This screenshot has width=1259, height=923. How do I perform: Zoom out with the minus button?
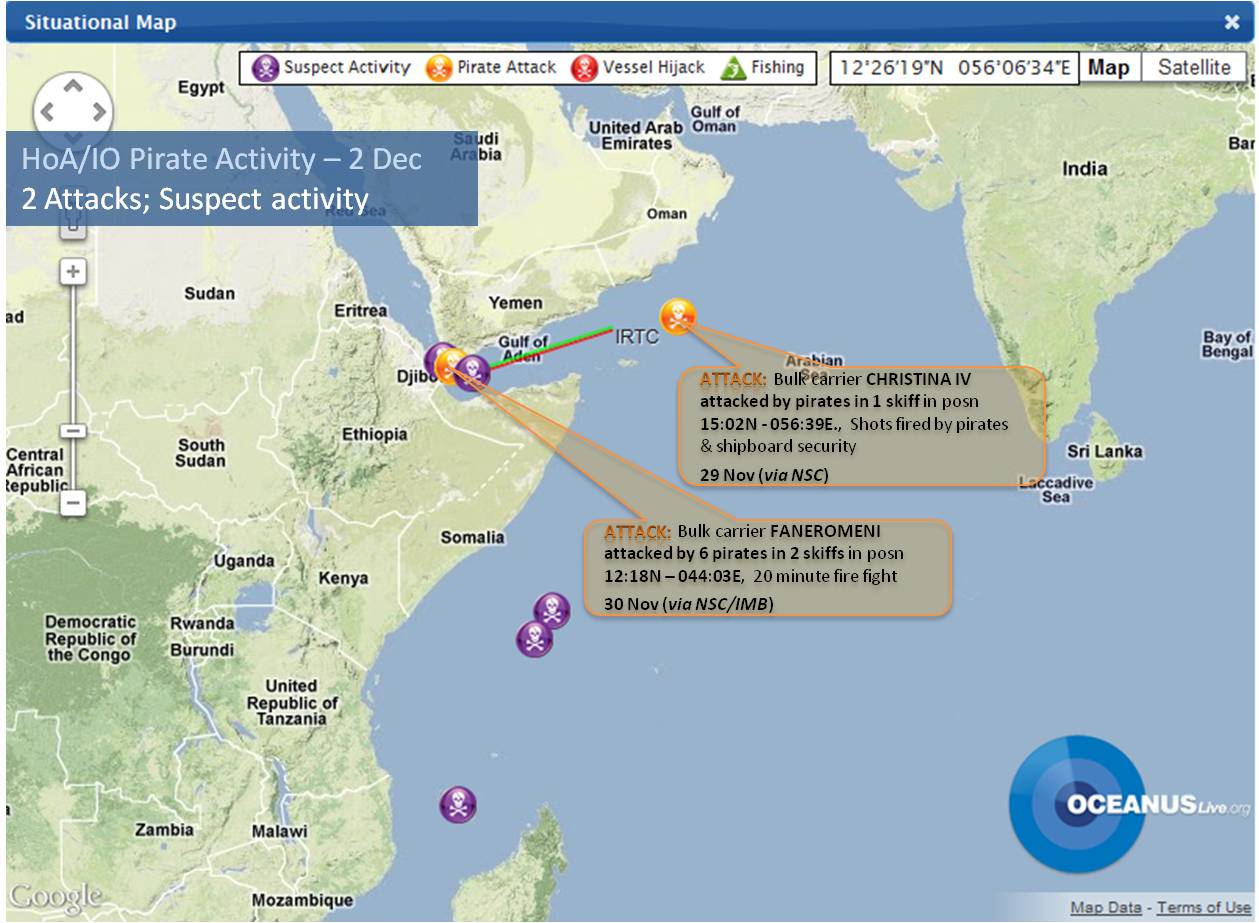click(73, 501)
